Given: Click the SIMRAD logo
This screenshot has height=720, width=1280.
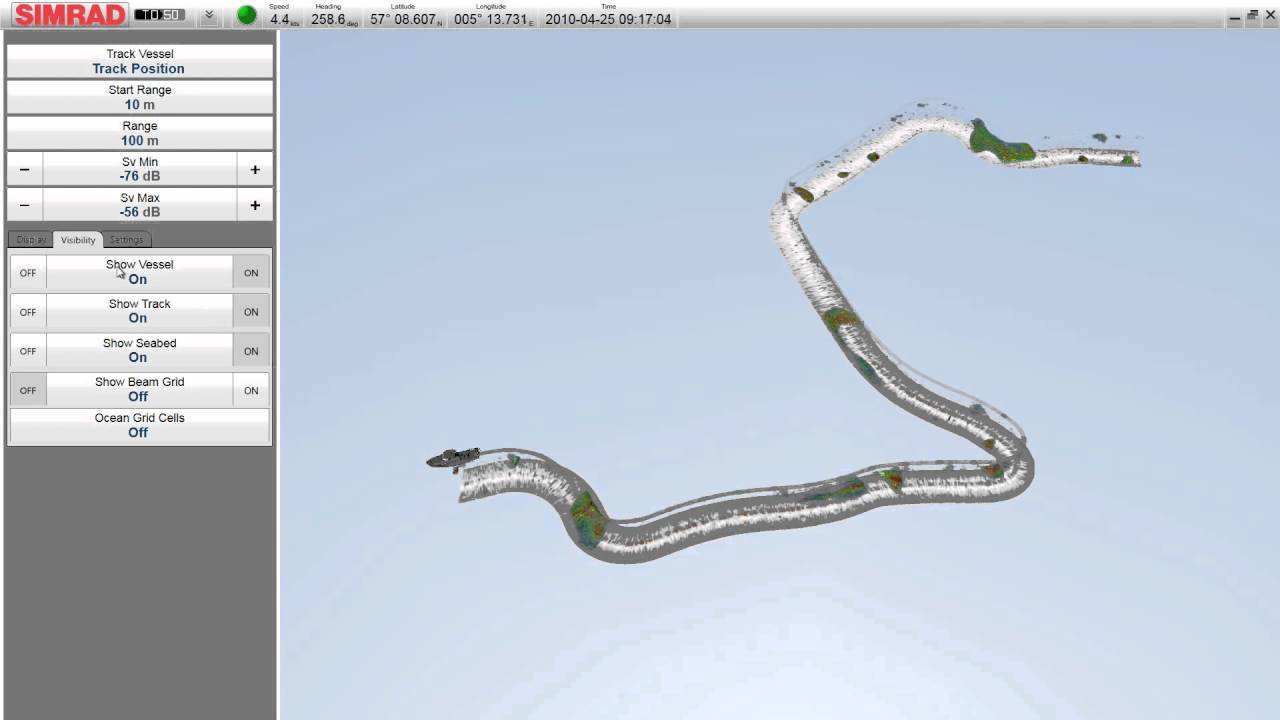Looking at the screenshot, I should click(x=70, y=15).
